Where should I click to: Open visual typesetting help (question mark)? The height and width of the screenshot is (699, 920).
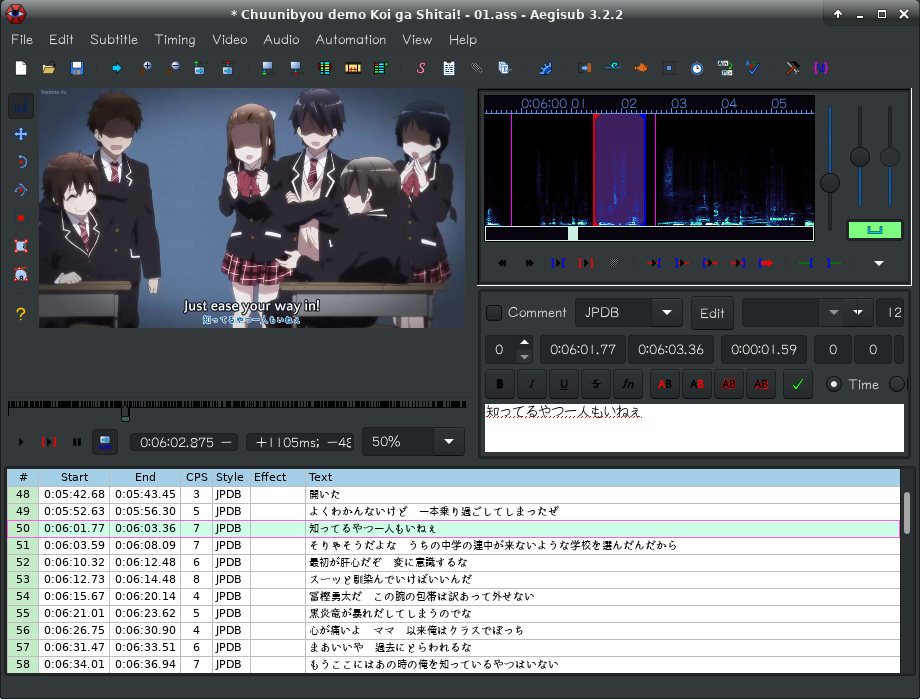pyautogui.click(x=21, y=314)
